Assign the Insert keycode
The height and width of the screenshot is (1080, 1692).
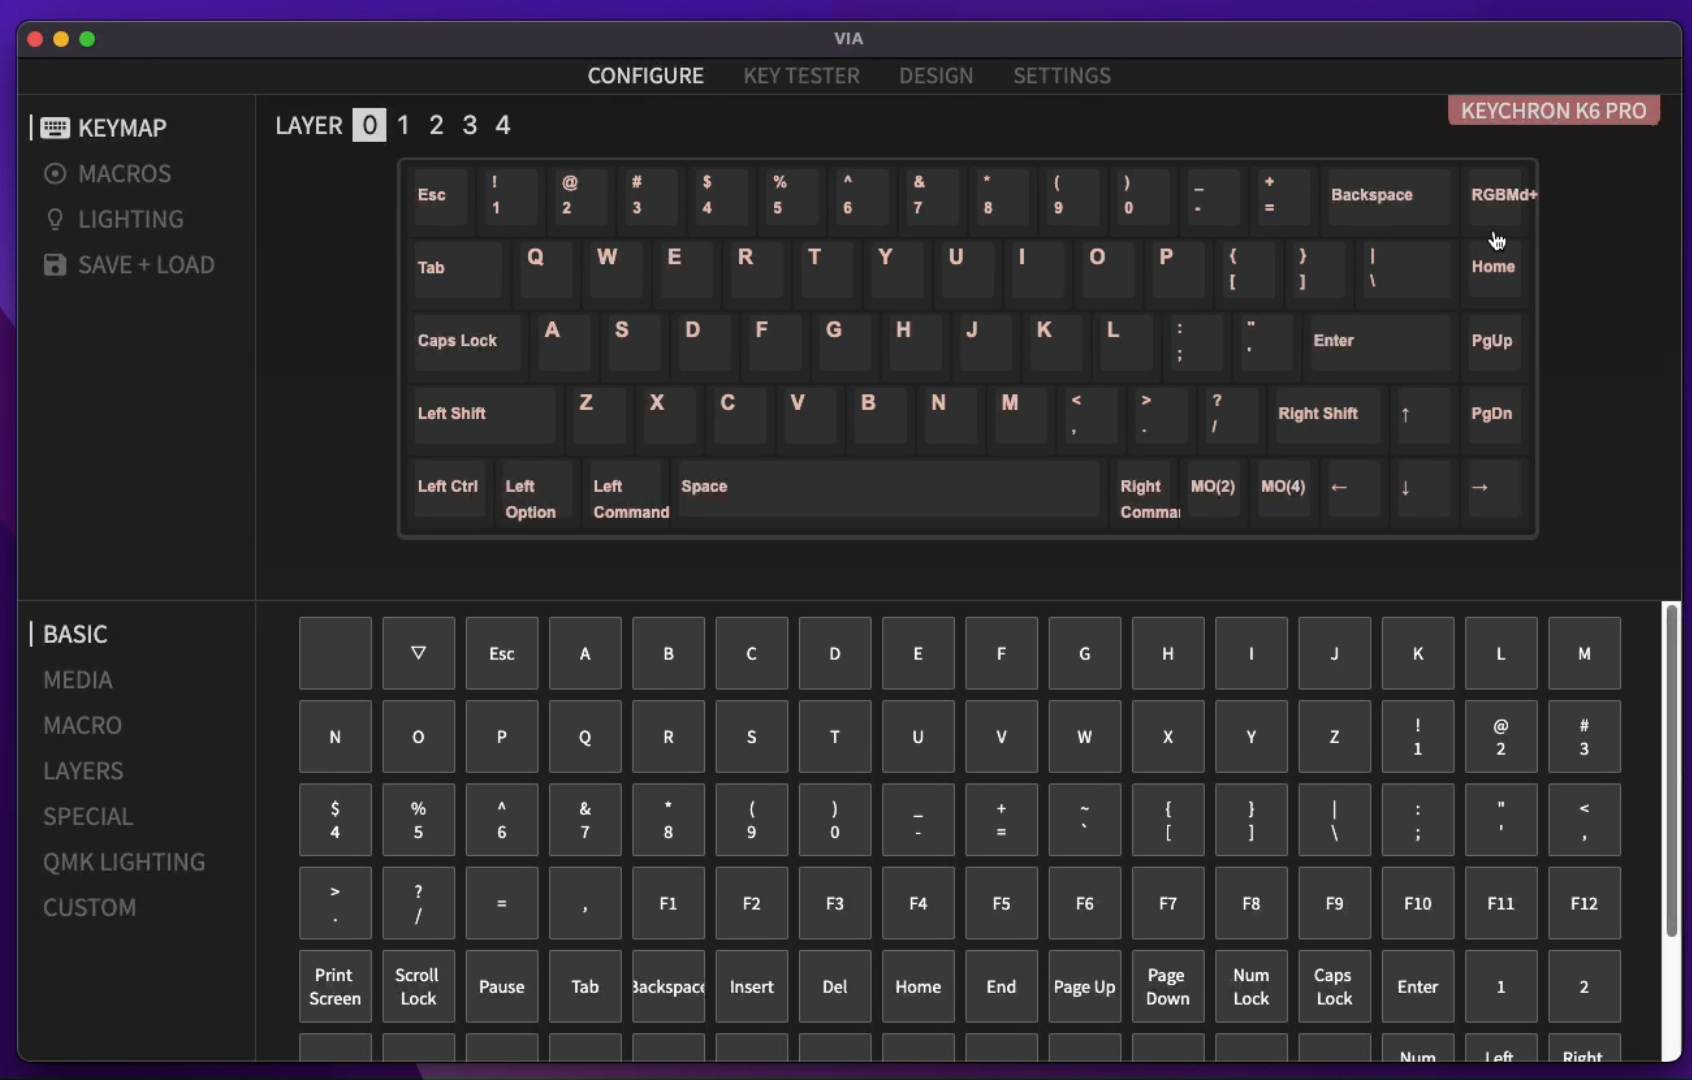click(751, 987)
